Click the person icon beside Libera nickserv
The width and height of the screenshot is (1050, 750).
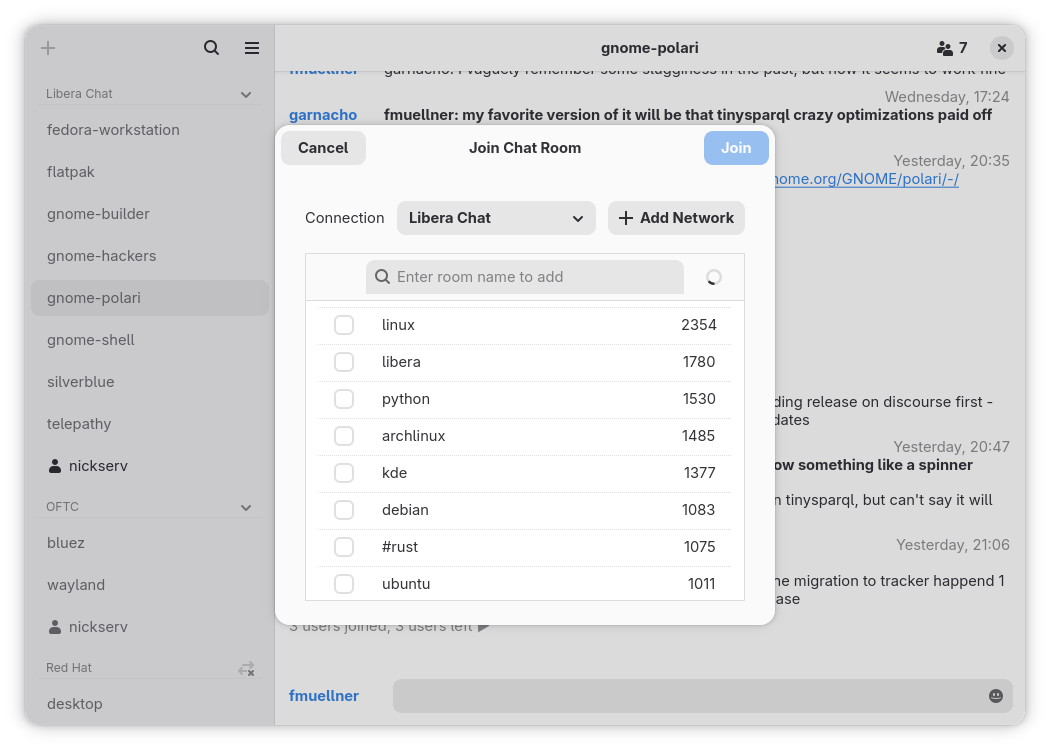point(55,466)
